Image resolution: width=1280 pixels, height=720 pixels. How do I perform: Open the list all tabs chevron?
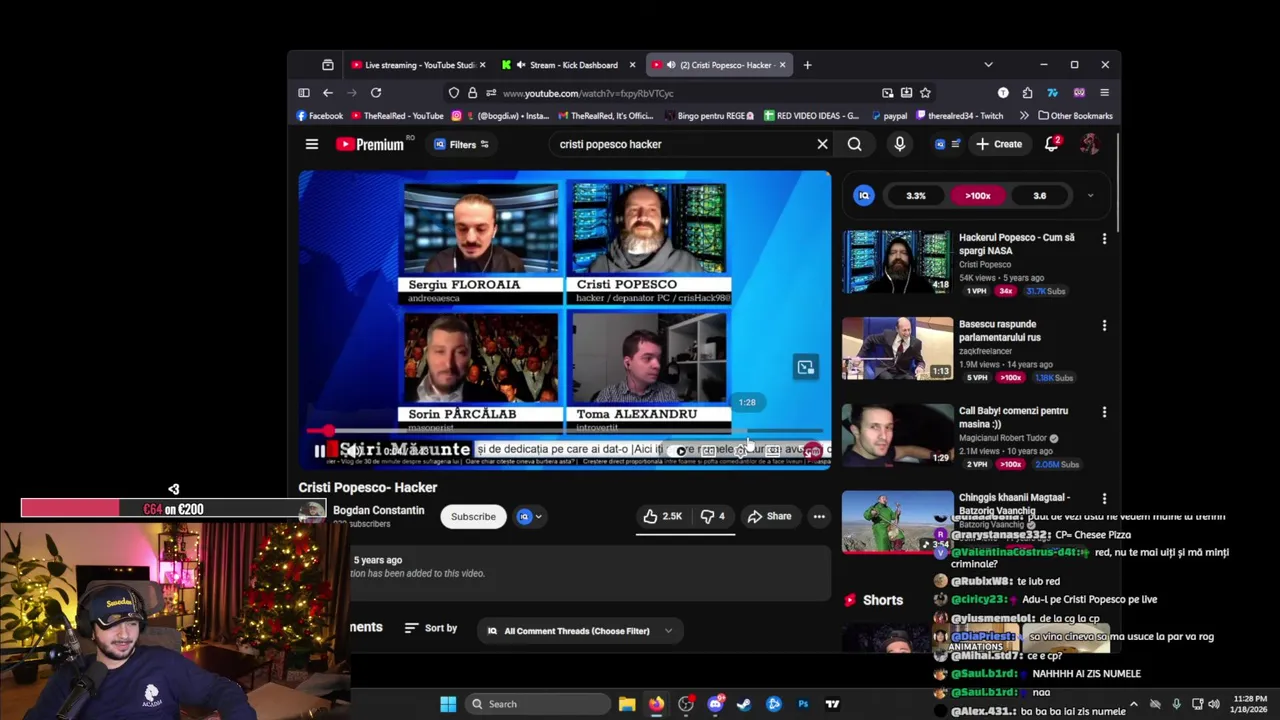pyautogui.click(x=988, y=65)
